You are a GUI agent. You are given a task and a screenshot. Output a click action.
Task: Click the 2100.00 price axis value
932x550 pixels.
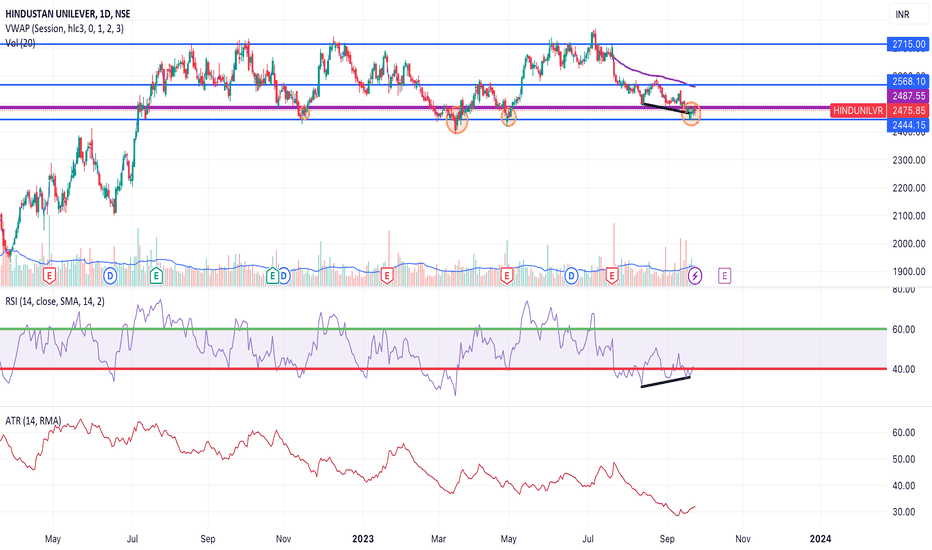coord(908,216)
